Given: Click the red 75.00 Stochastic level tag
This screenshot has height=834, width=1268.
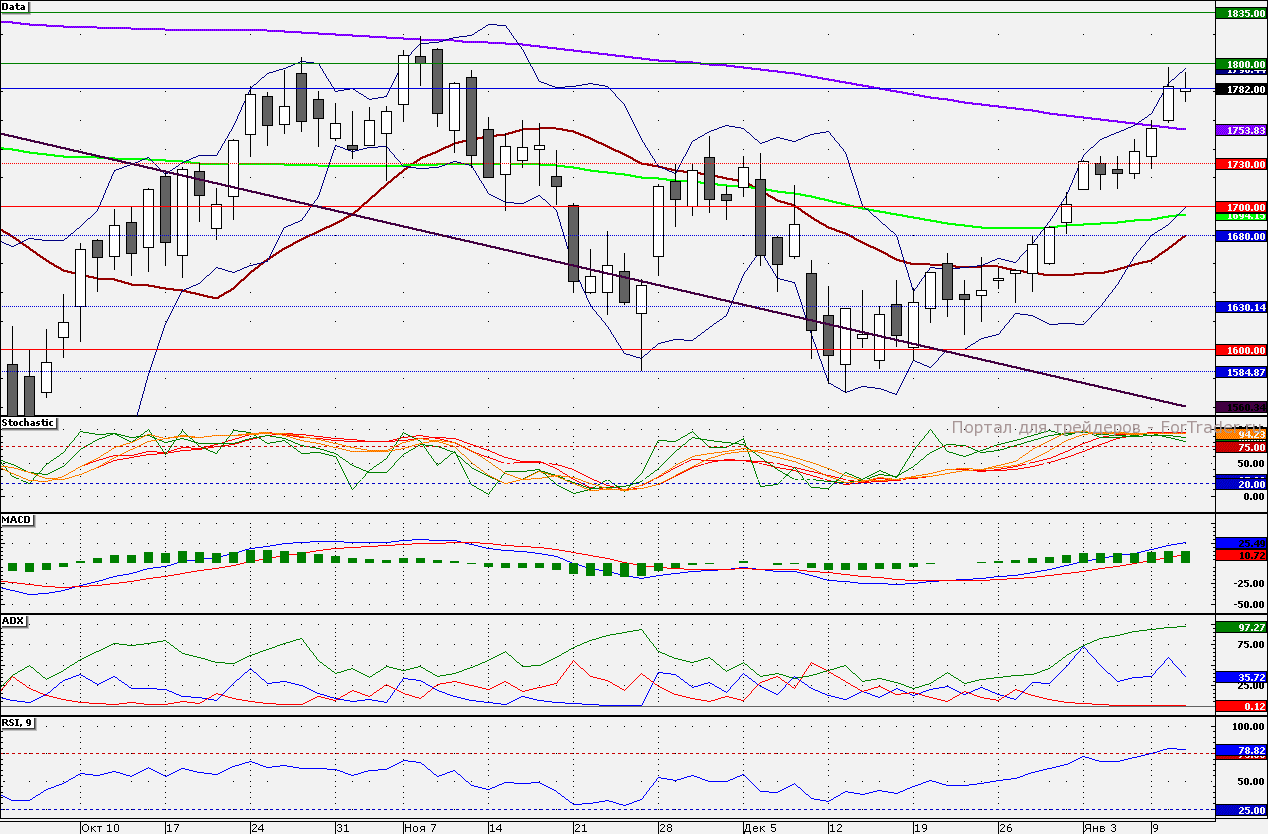Looking at the screenshot, I should click(1241, 447).
